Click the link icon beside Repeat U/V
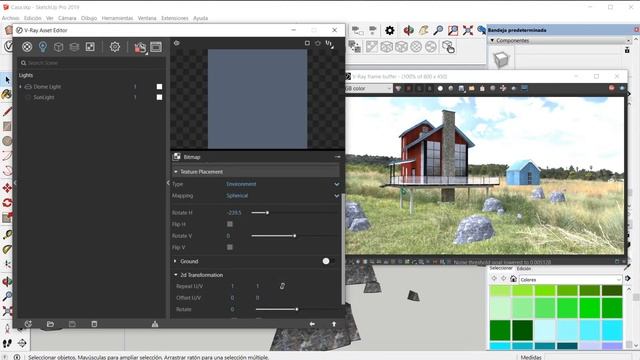 (282, 286)
